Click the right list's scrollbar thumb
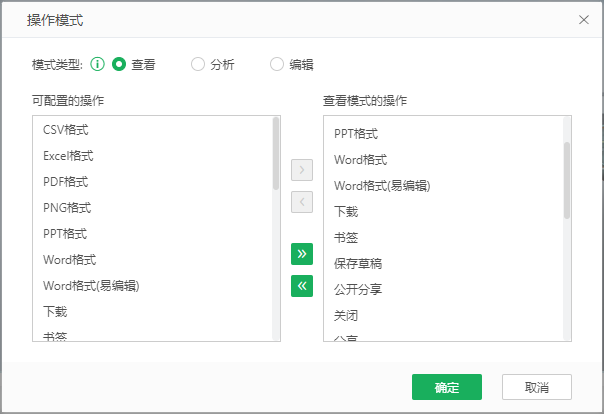604x414 pixels. [x=567, y=180]
